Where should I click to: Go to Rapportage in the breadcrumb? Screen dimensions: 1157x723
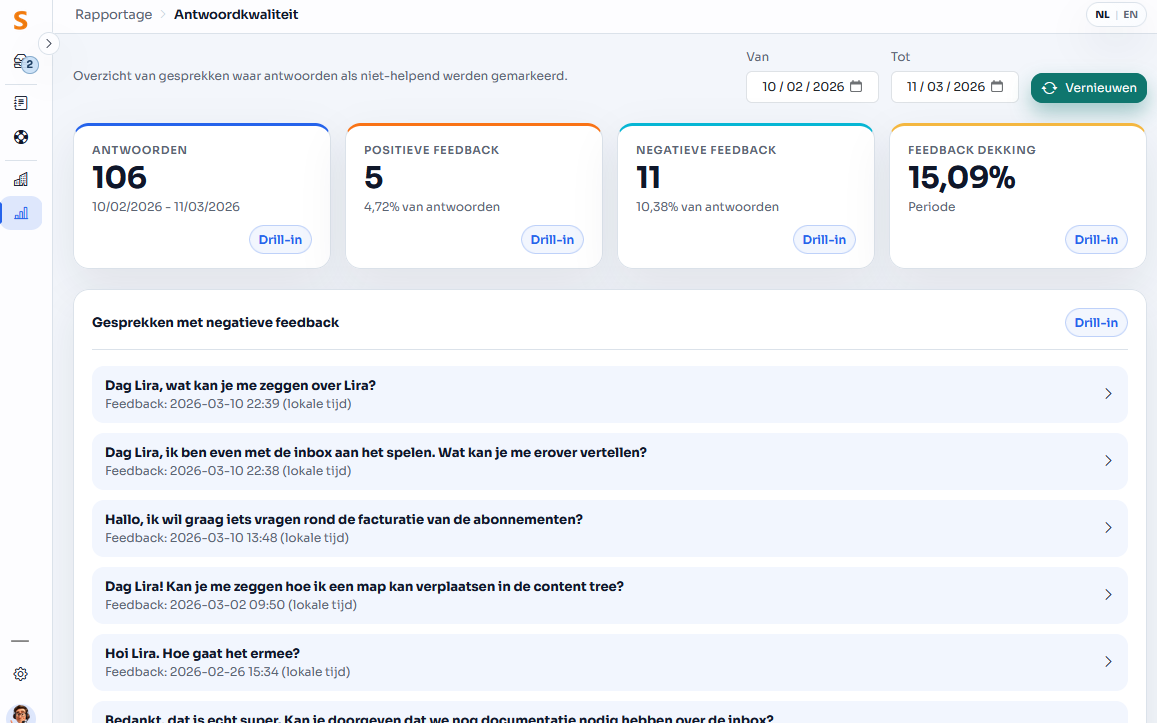coord(113,15)
